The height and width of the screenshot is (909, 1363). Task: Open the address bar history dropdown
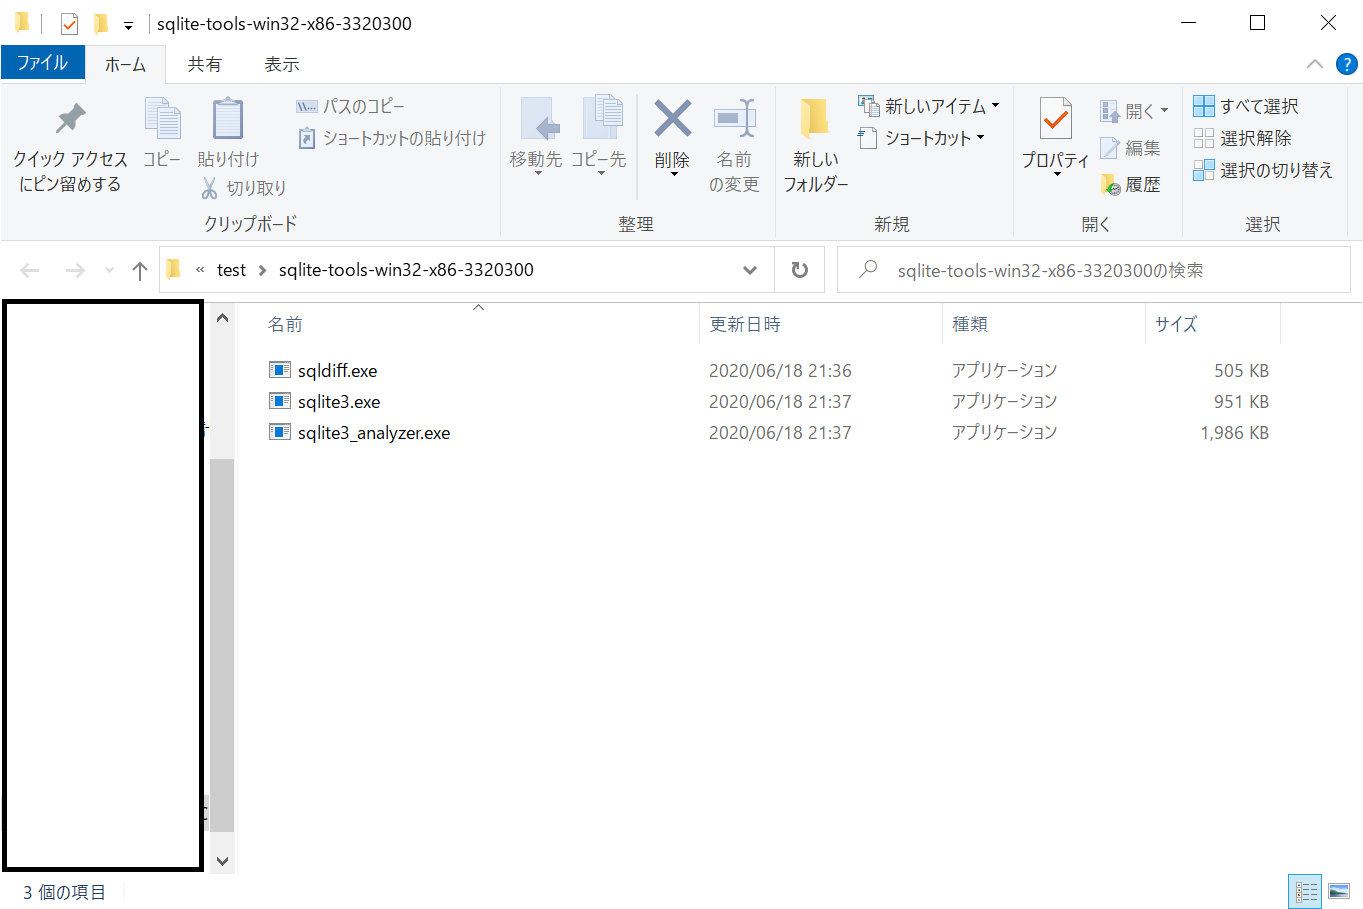[750, 270]
